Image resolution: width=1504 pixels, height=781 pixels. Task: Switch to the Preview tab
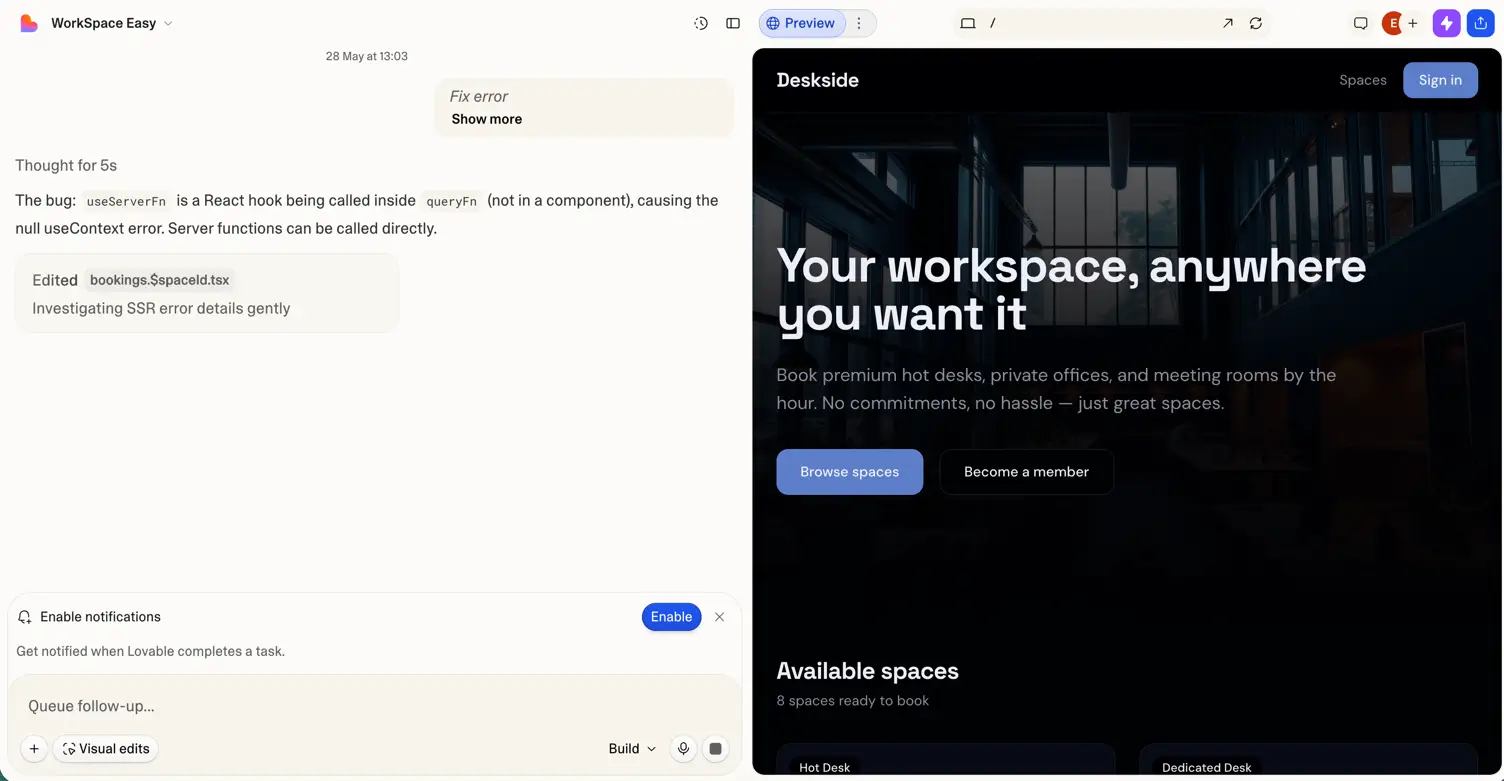801,23
